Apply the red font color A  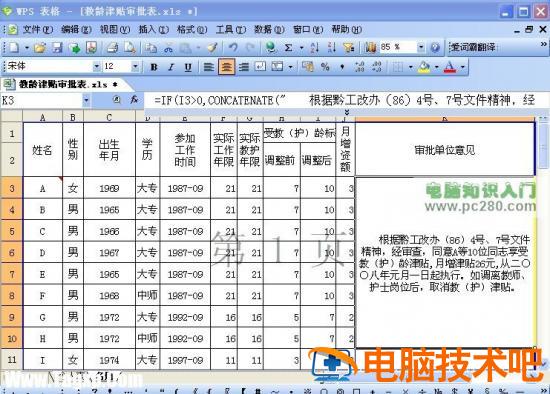tap(450, 67)
